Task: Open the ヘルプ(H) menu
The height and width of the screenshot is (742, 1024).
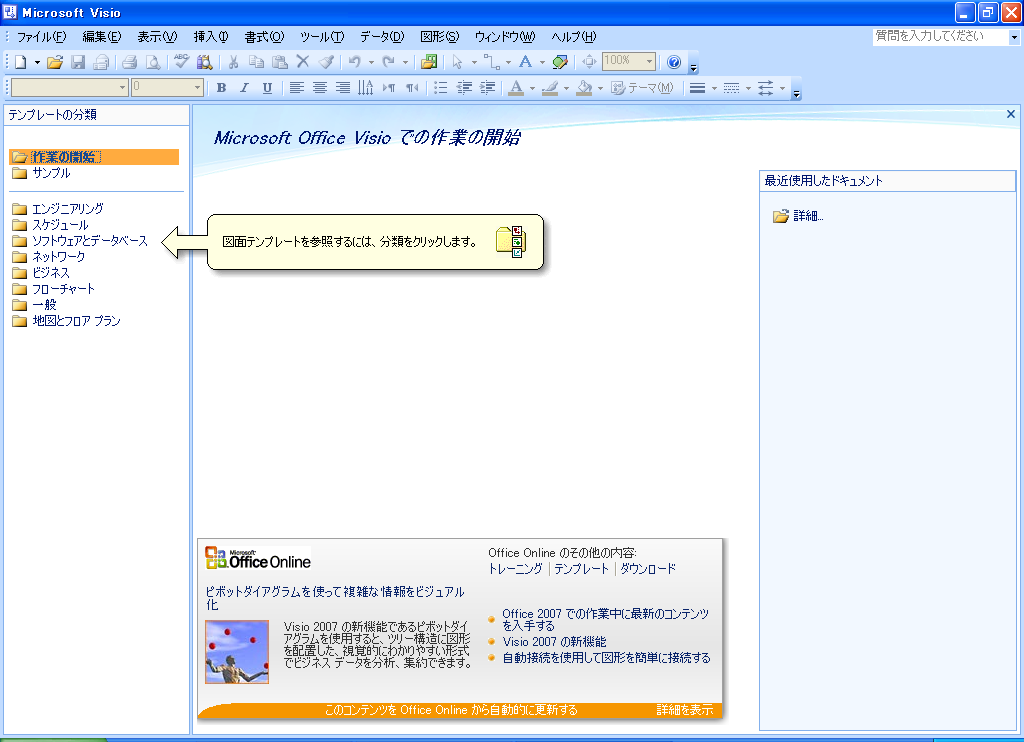Action: point(573,37)
